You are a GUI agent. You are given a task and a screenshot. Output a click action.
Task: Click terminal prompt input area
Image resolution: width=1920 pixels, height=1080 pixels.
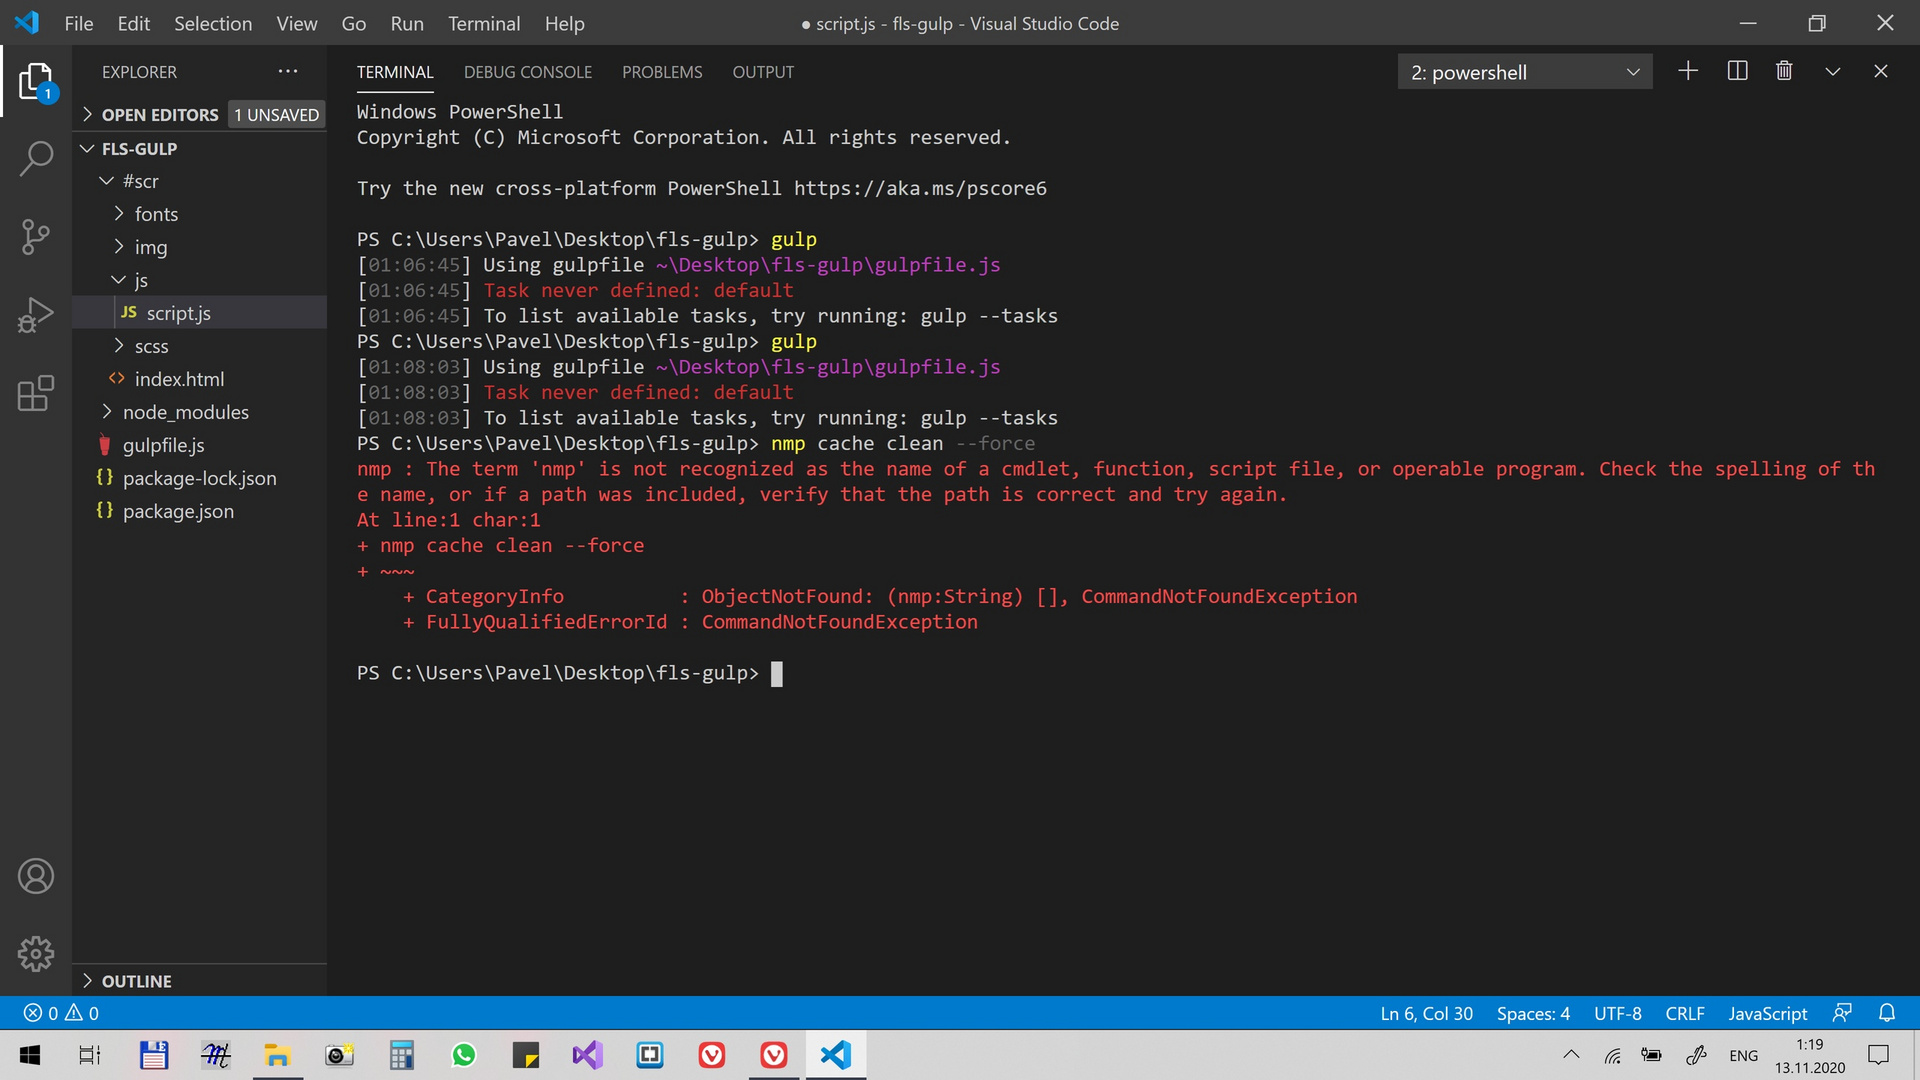777,674
